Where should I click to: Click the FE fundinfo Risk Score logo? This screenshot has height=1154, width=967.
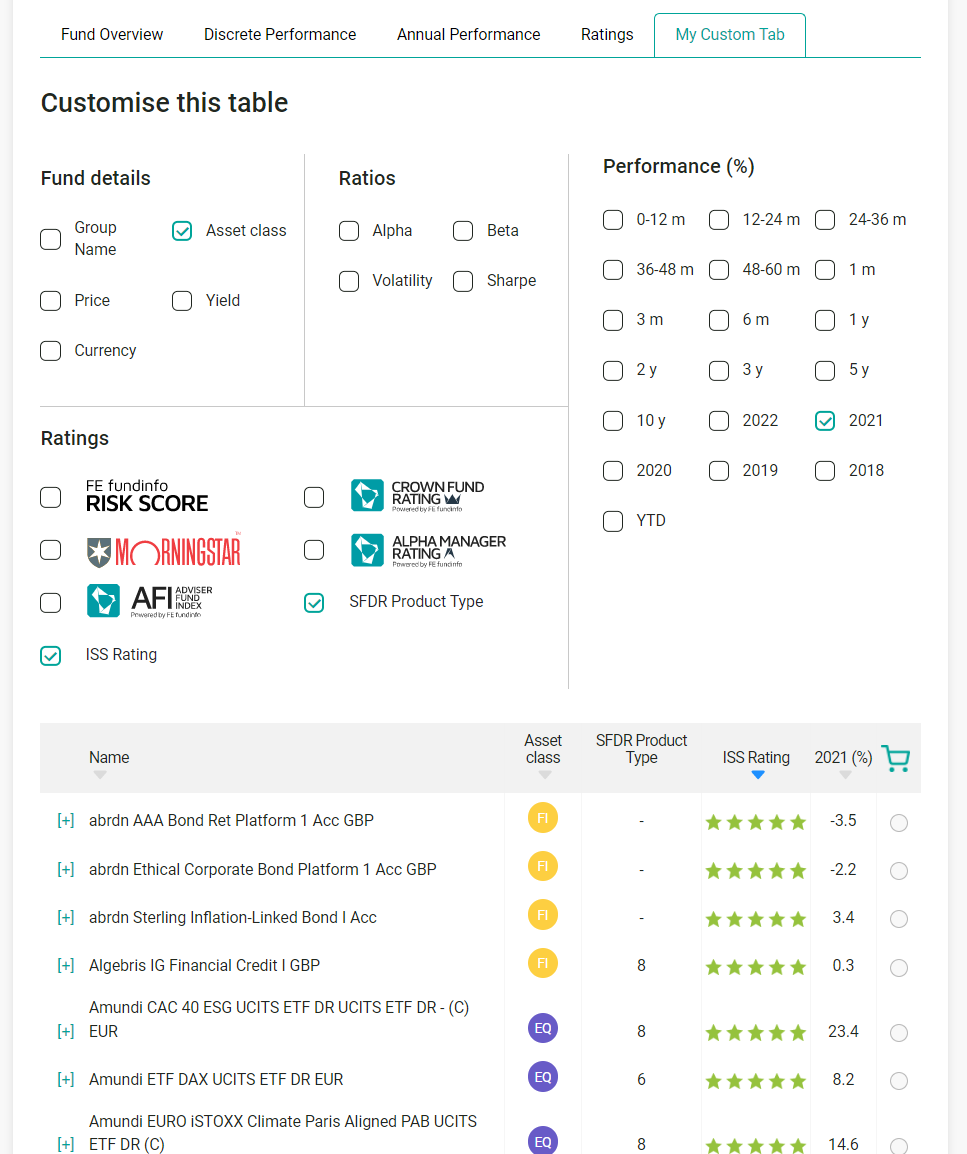(146, 496)
